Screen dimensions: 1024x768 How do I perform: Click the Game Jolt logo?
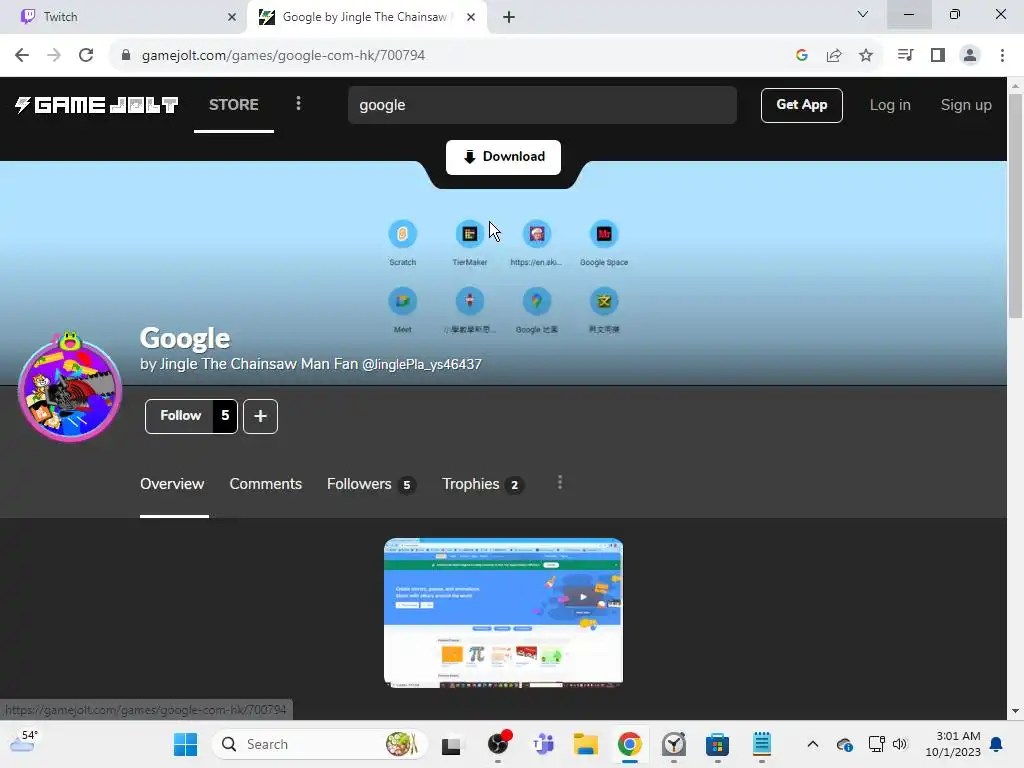click(96, 105)
